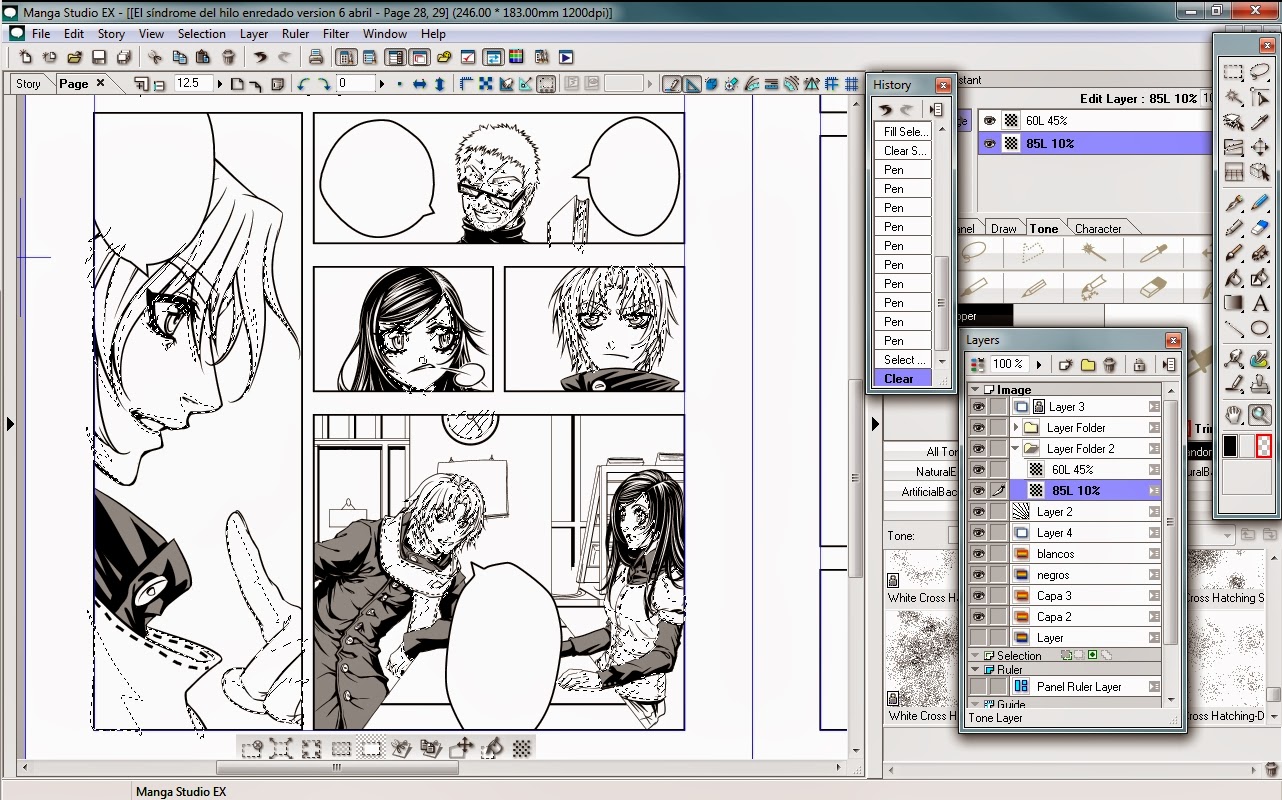
Task: Open the Ruler menu
Action: 295,34
